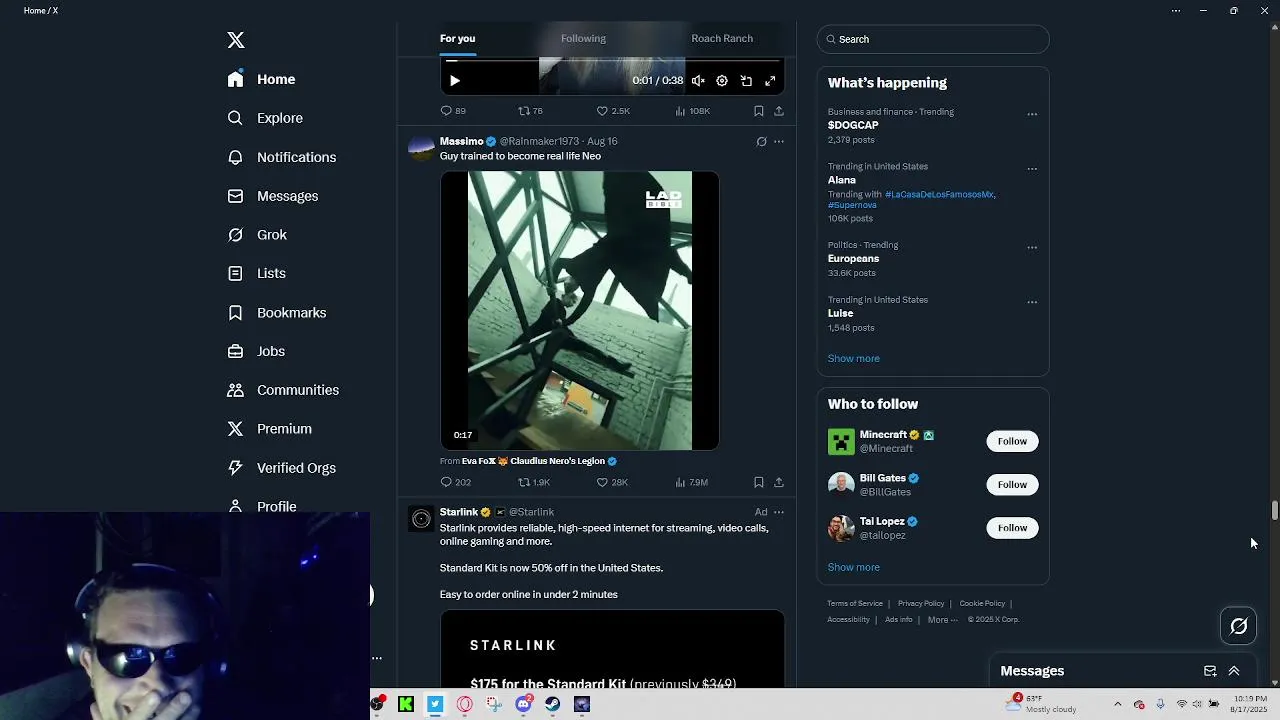Like Massimo's post with 28K likes

(612, 482)
